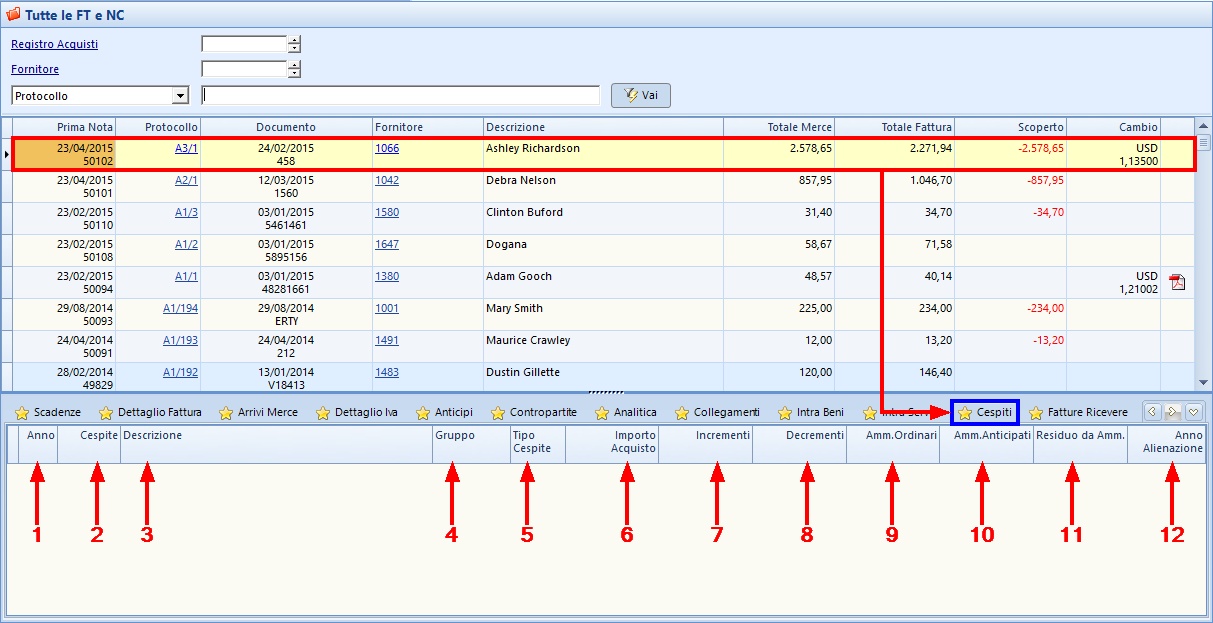Open the PDF attachment icon for Adam Gooch
This screenshot has height=623, width=1213.
pos(1177,282)
